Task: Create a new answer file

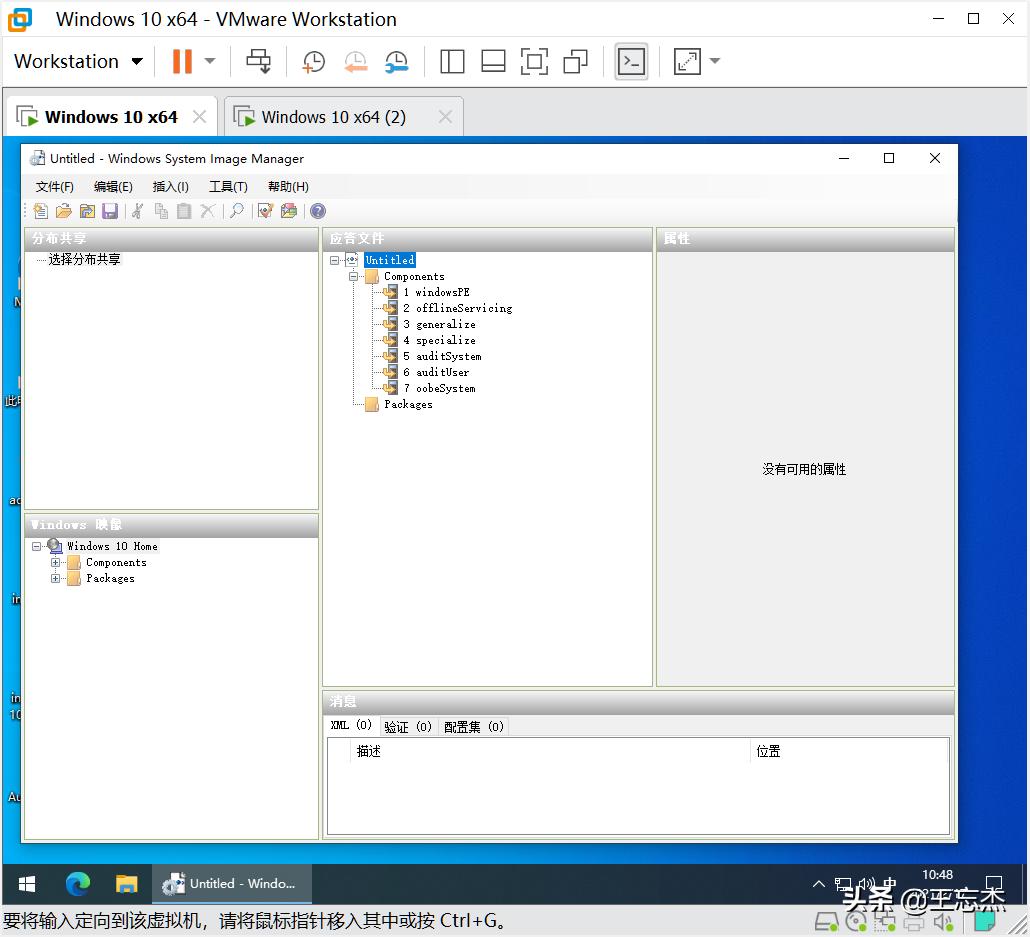Action: (40, 210)
